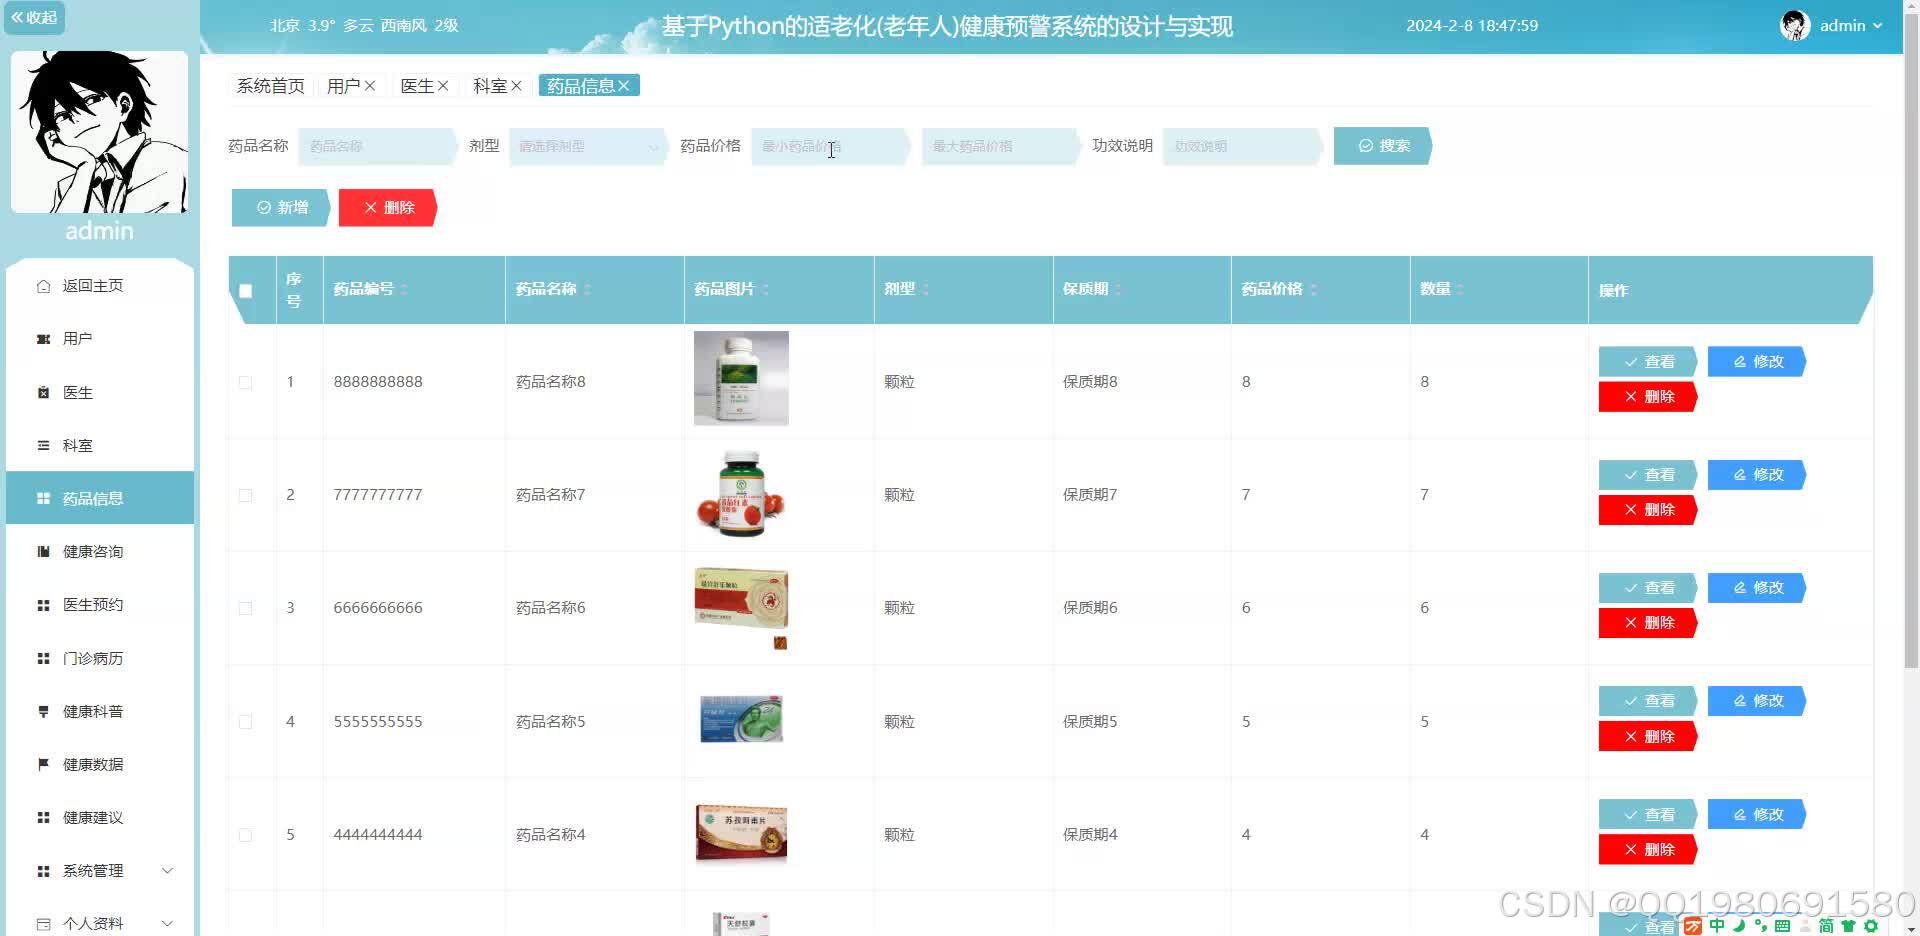Check the checkbox for drug 6666666666
This screenshot has width=1920, height=936.
tap(245, 607)
